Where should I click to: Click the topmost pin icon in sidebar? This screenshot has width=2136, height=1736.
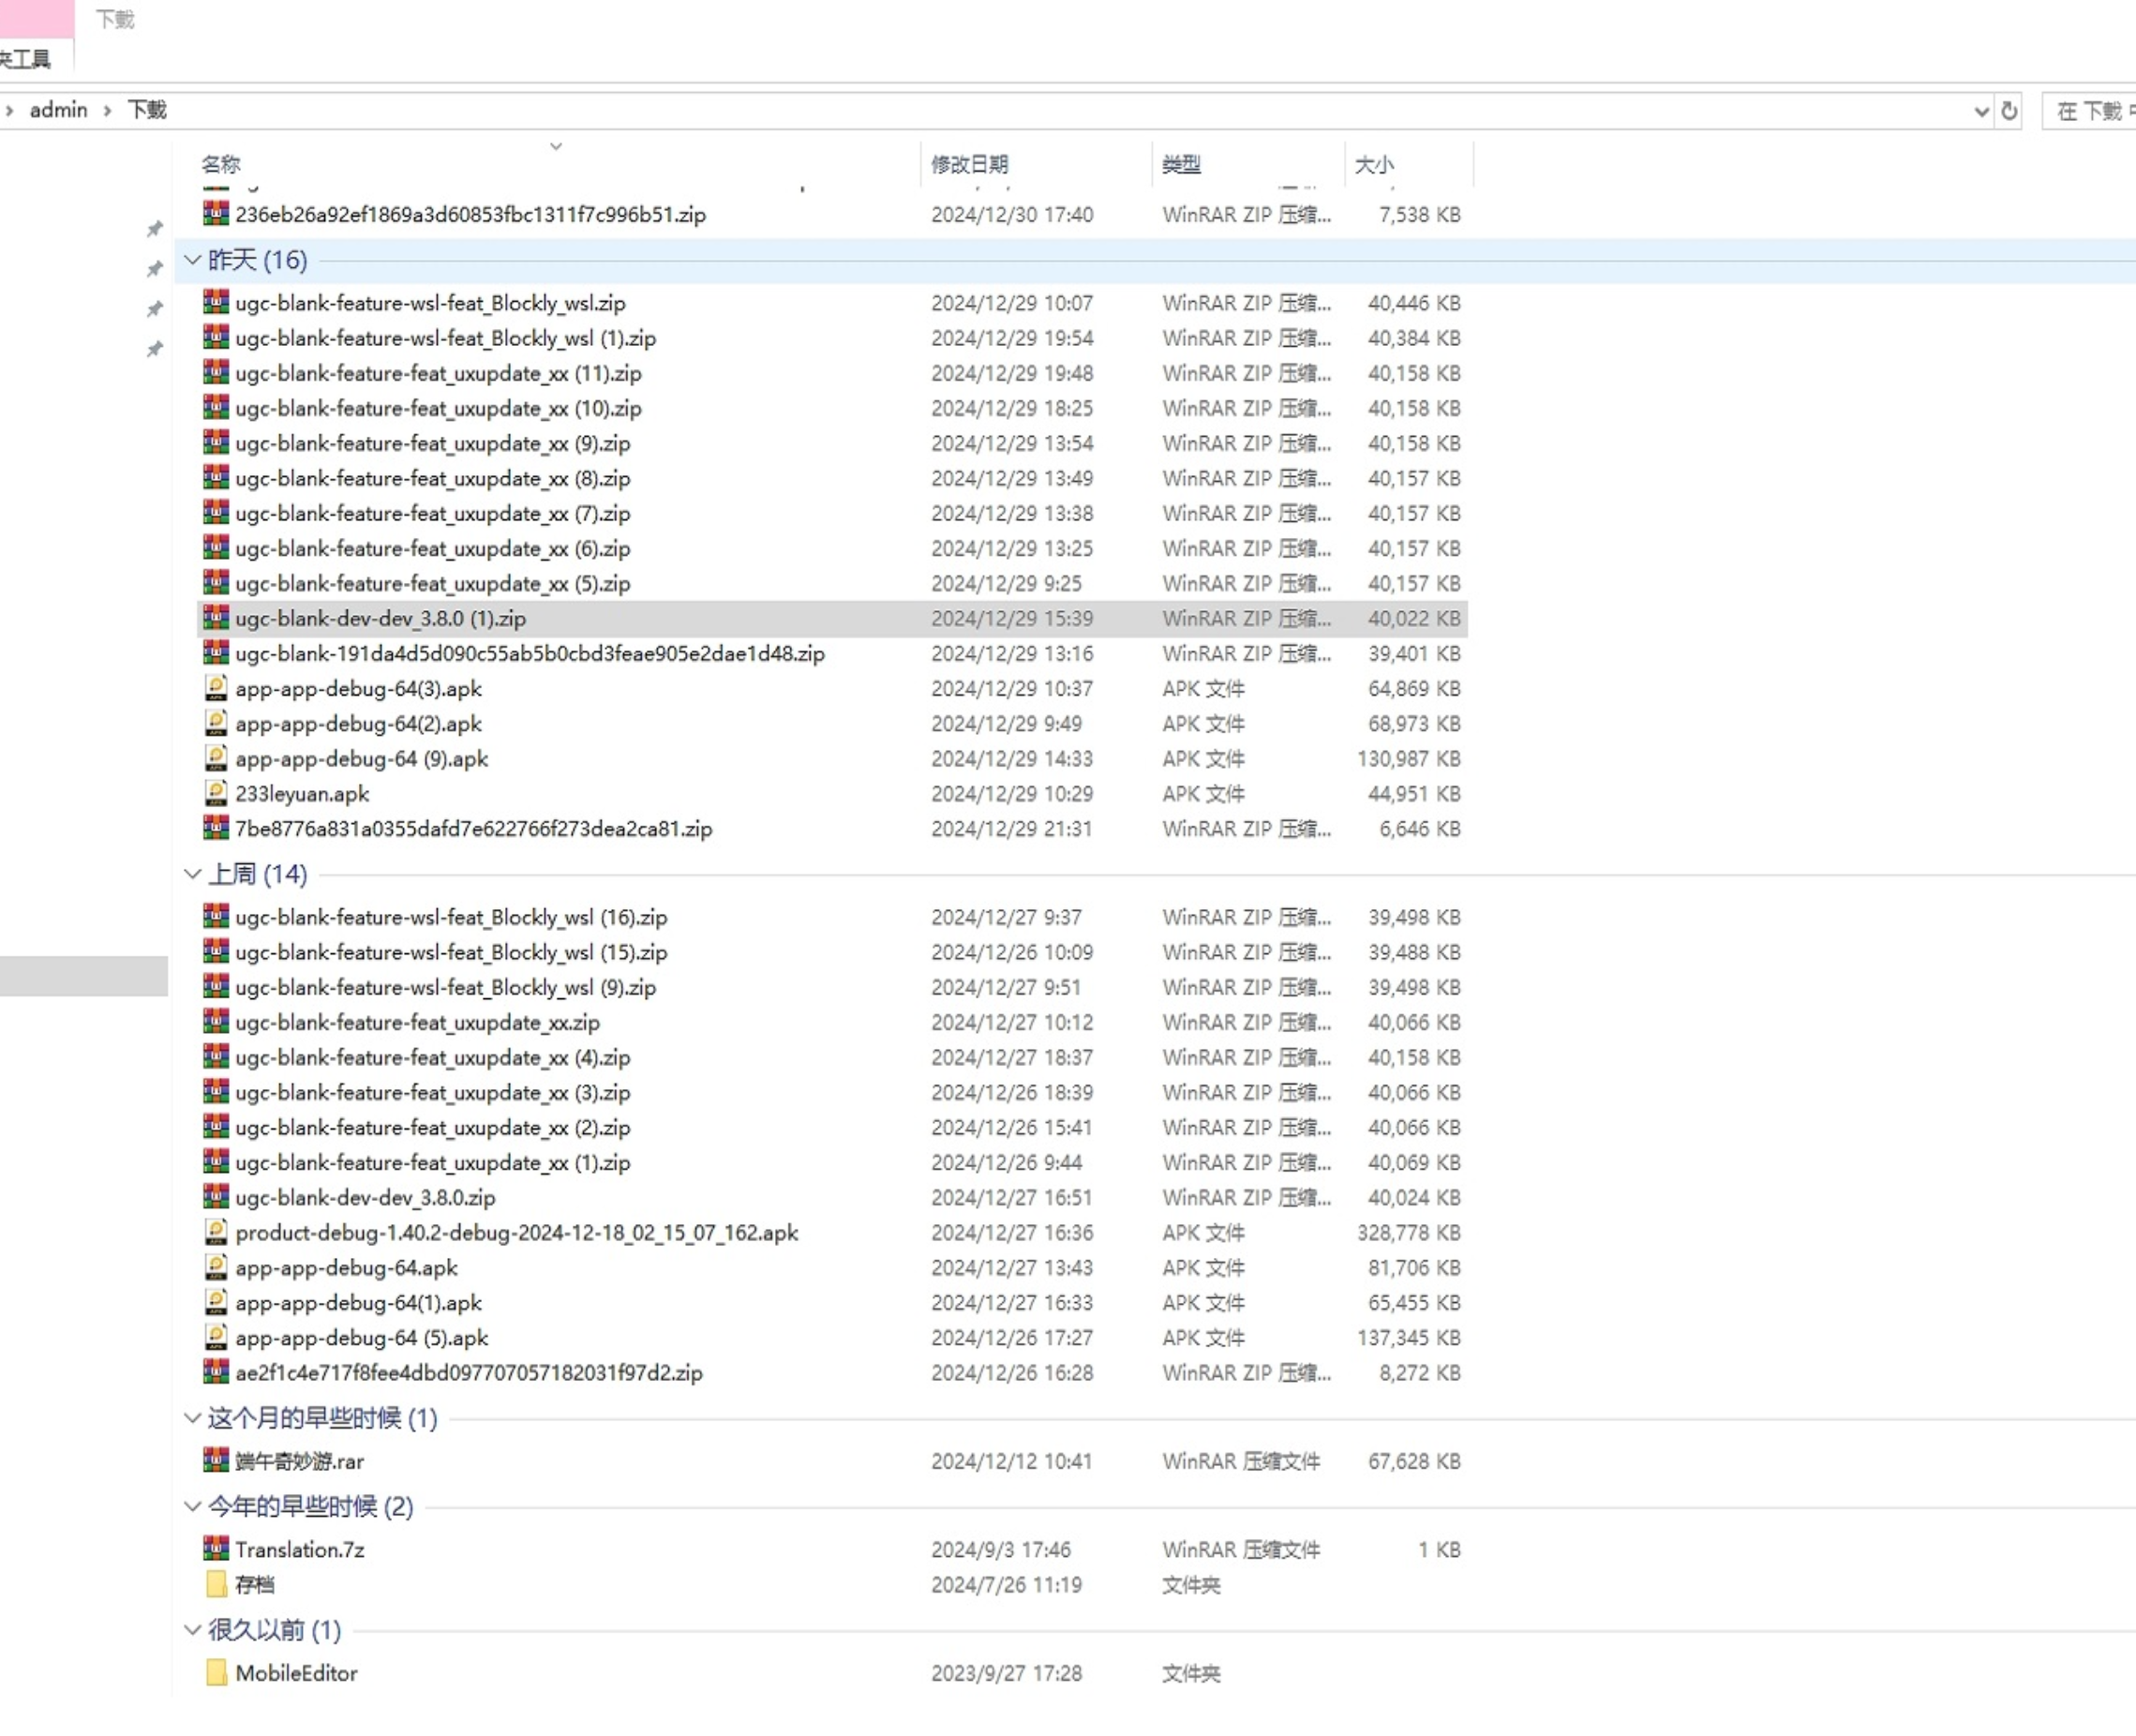click(x=155, y=229)
